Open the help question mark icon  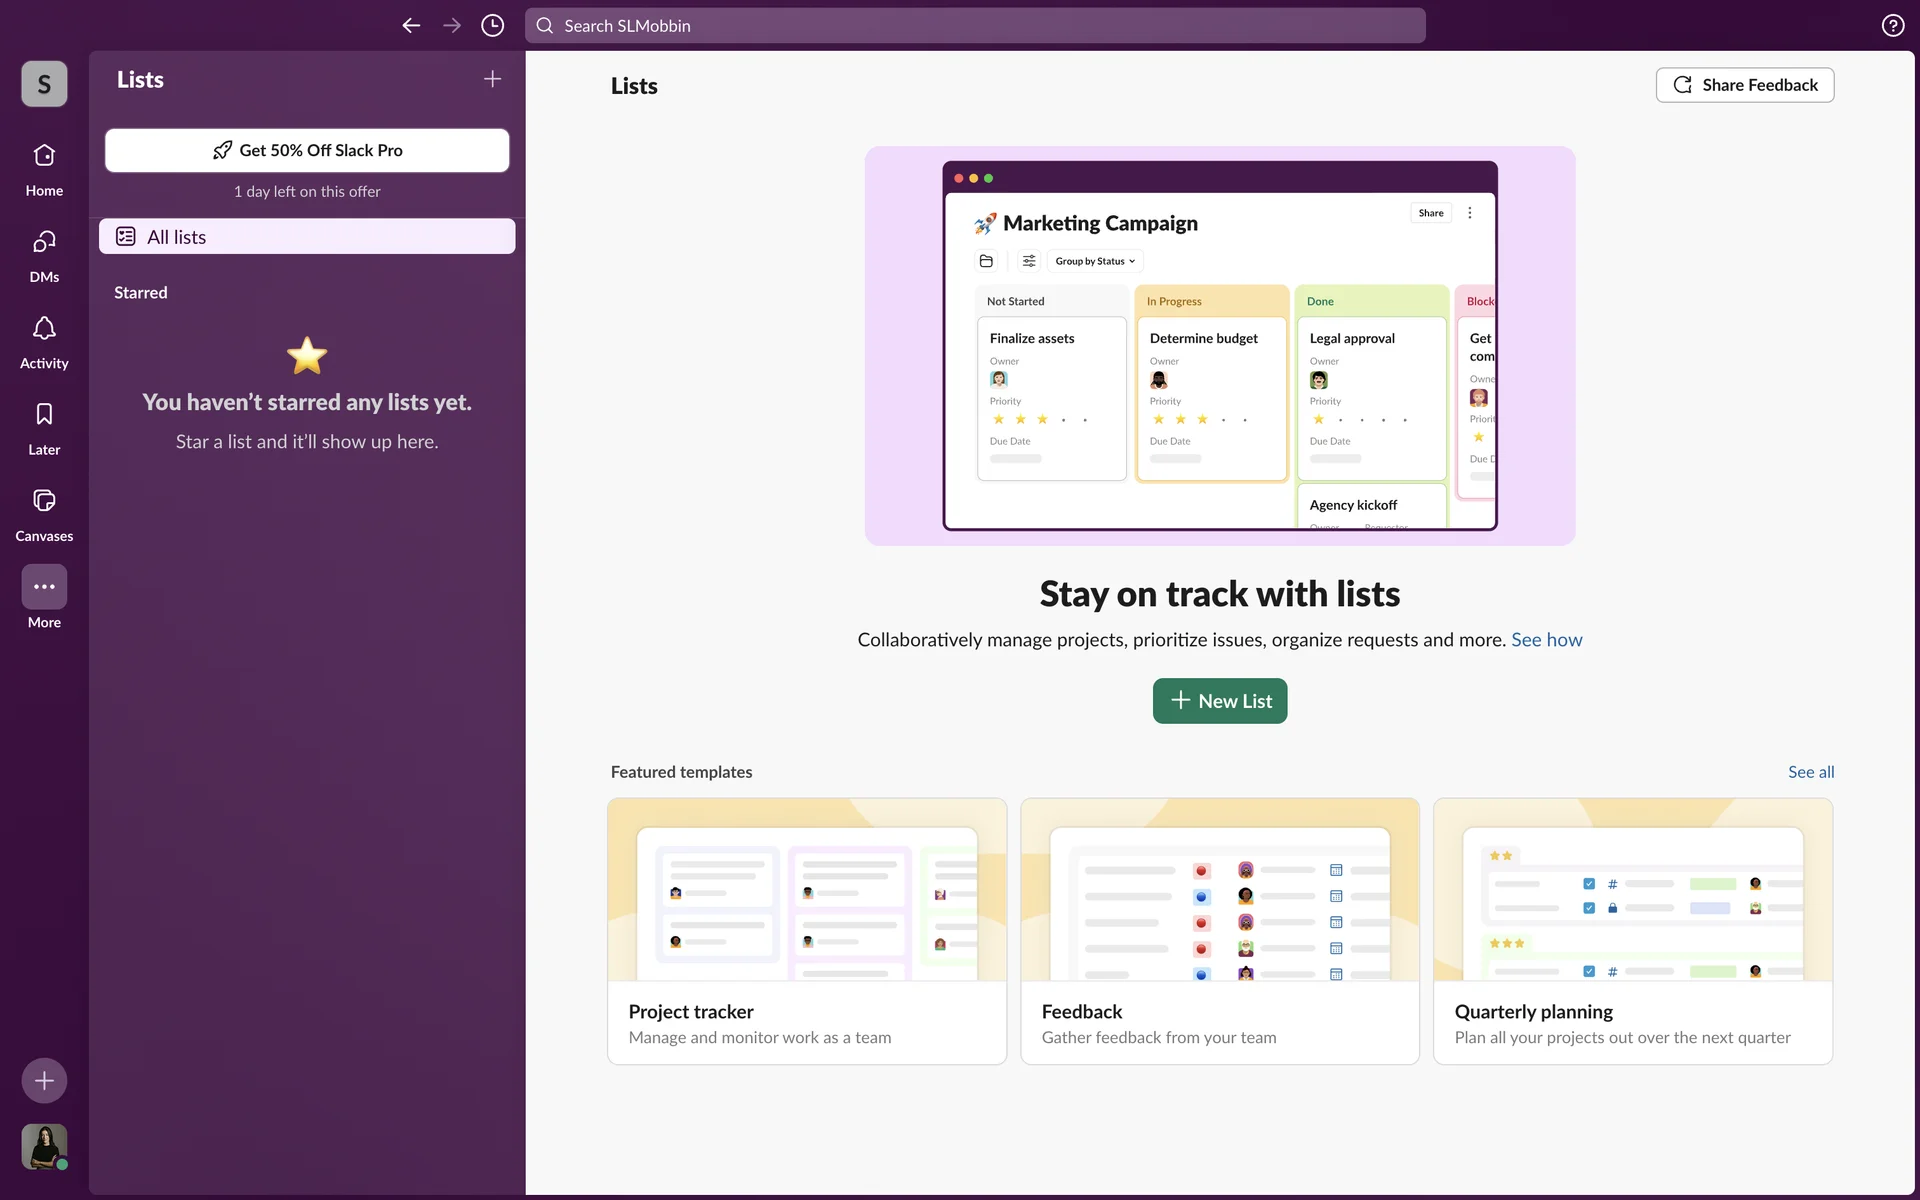[x=1892, y=26]
